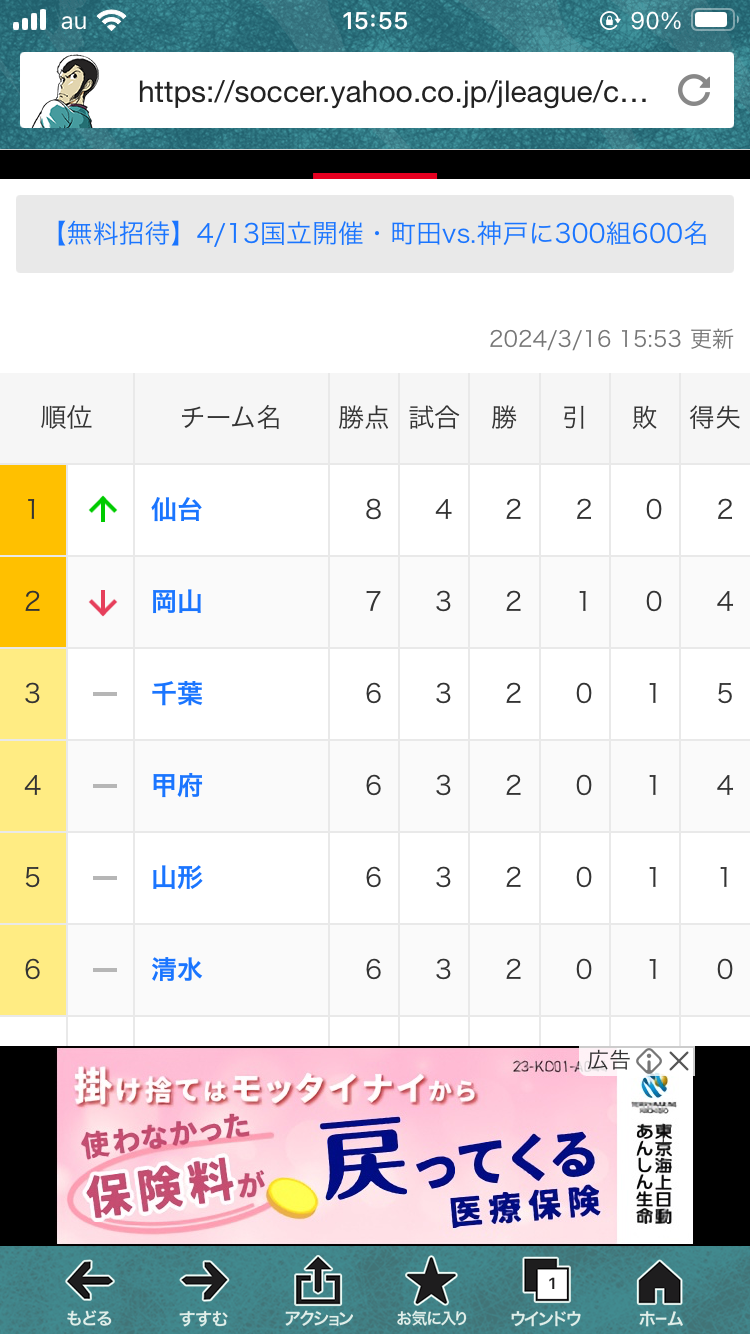
Task: Tap the 山形 team link
Action: pos(177,878)
